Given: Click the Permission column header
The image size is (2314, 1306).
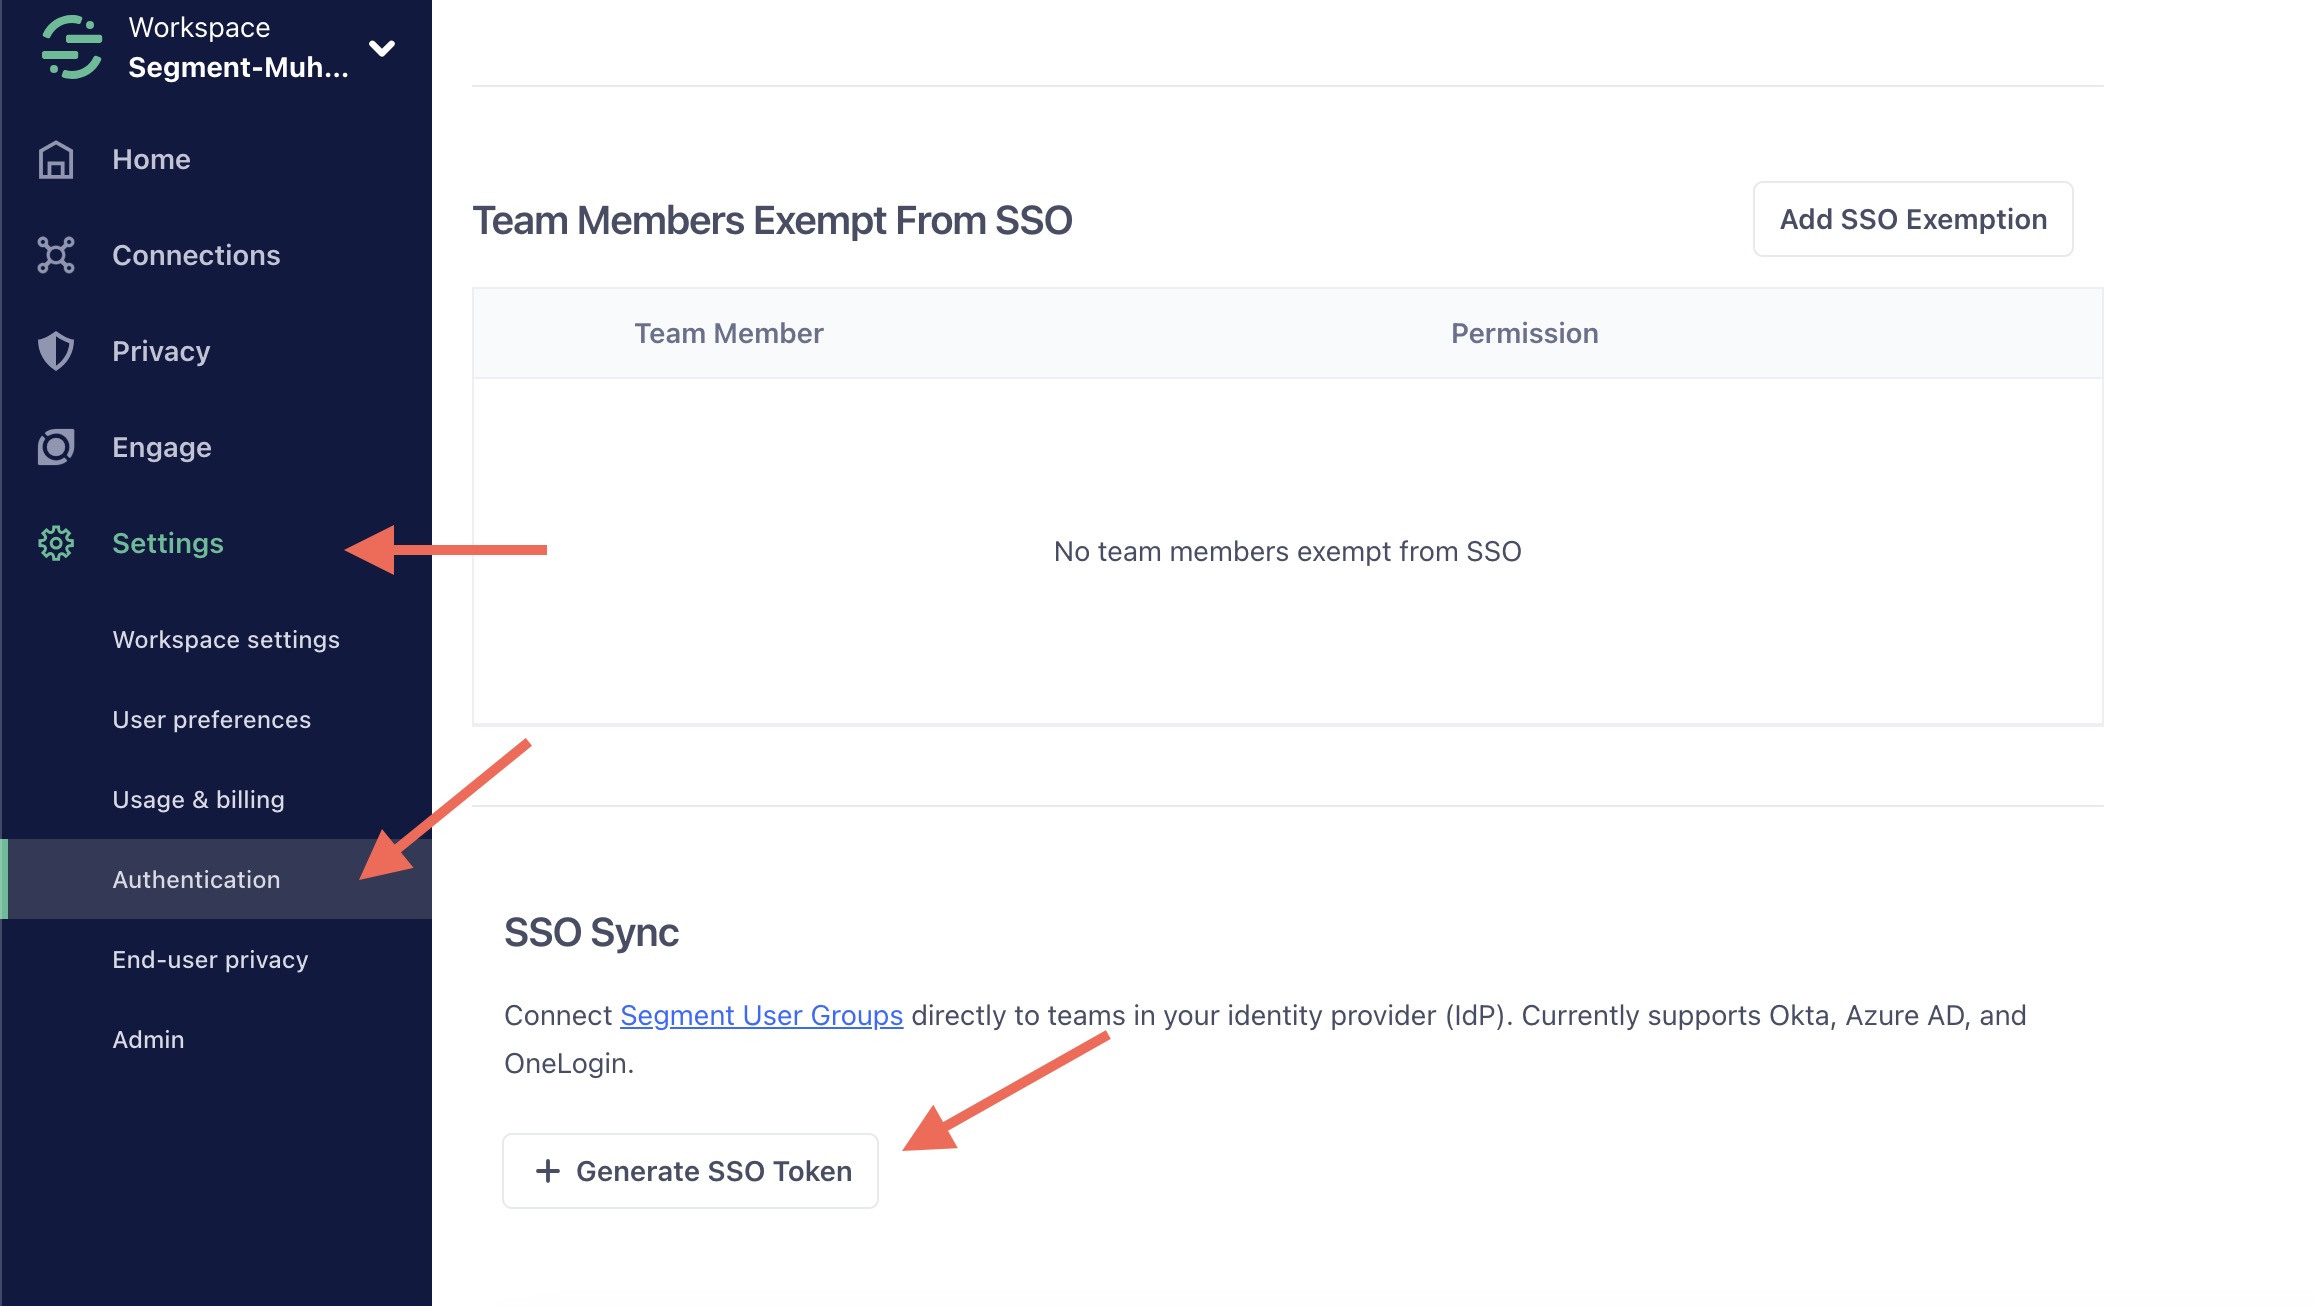Looking at the screenshot, I should click(x=1524, y=333).
